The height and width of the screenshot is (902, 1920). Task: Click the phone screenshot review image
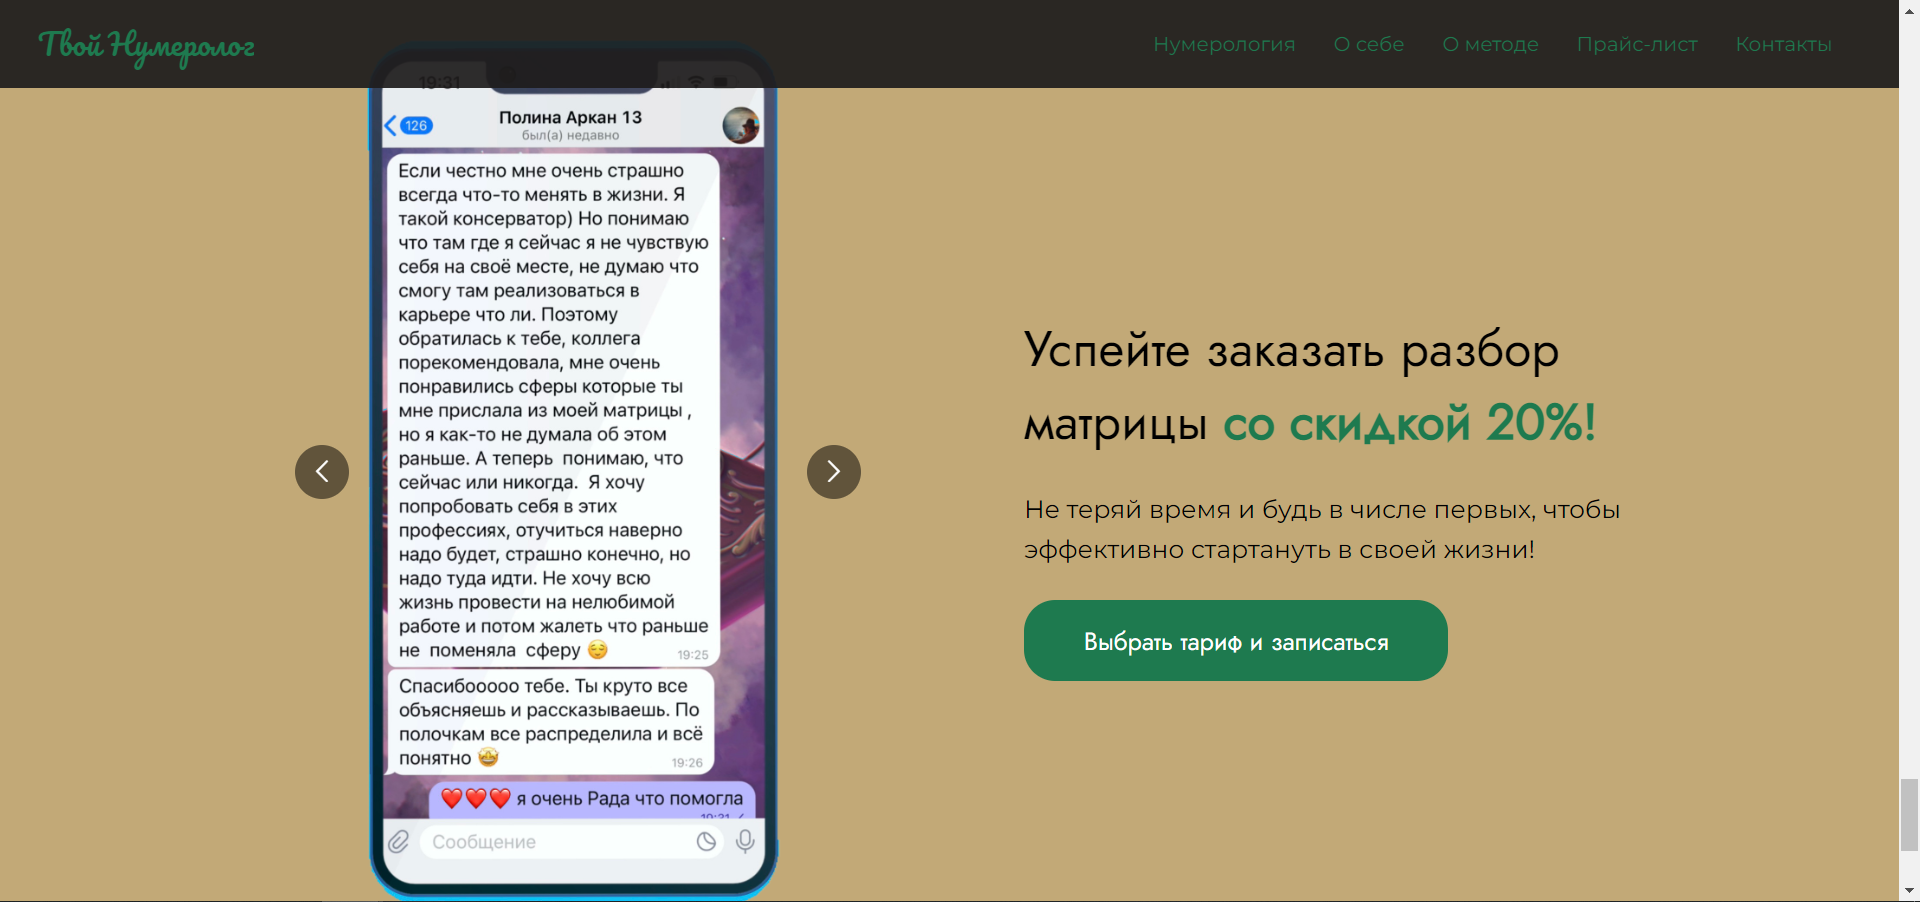point(574,470)
